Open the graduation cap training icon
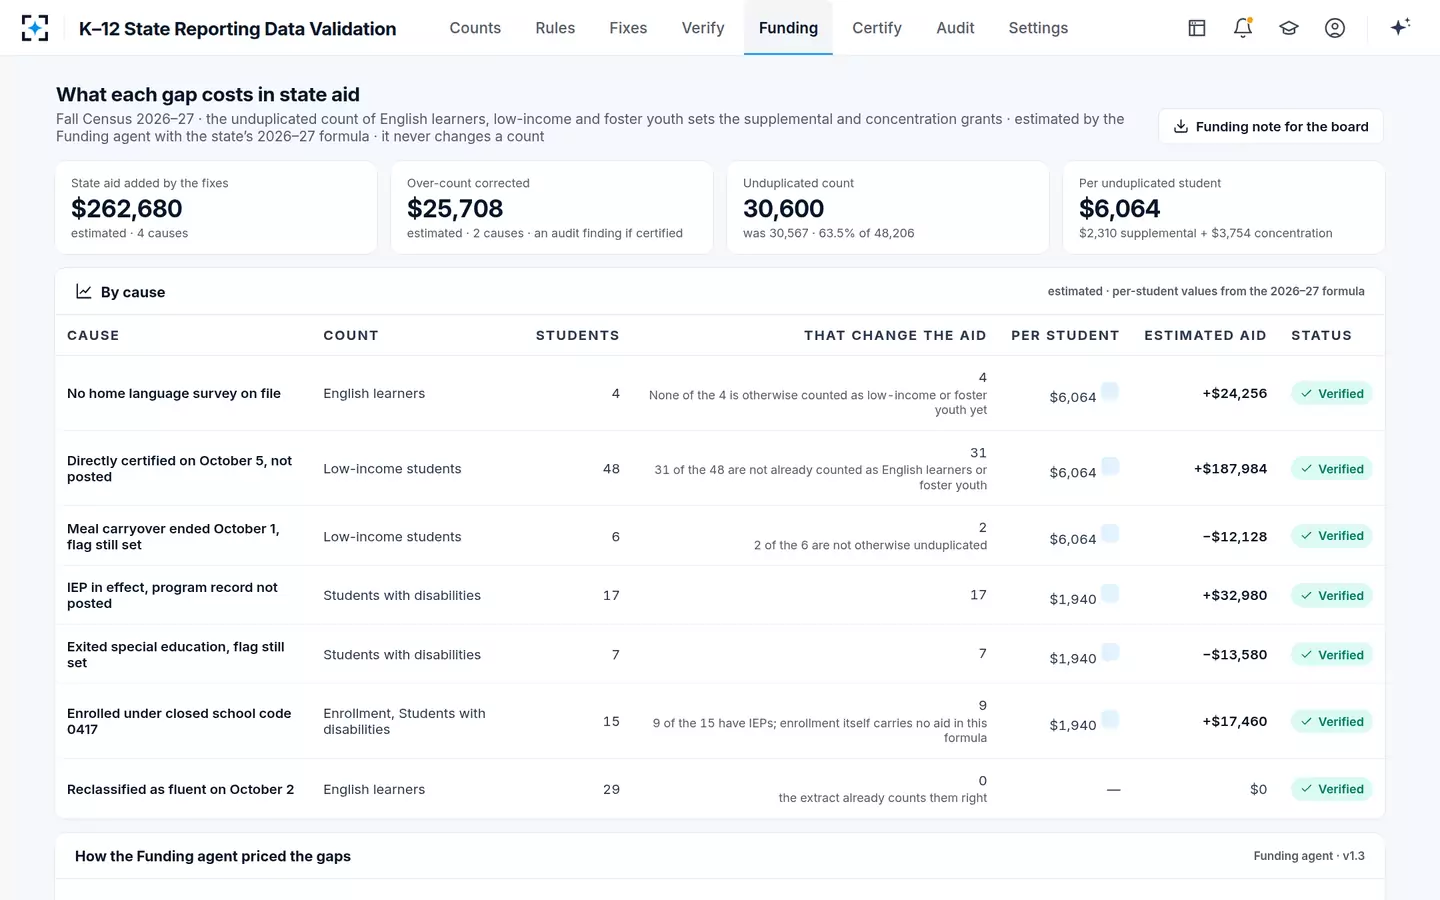This screenshot has height=900, width=1440. point(1289,28)
